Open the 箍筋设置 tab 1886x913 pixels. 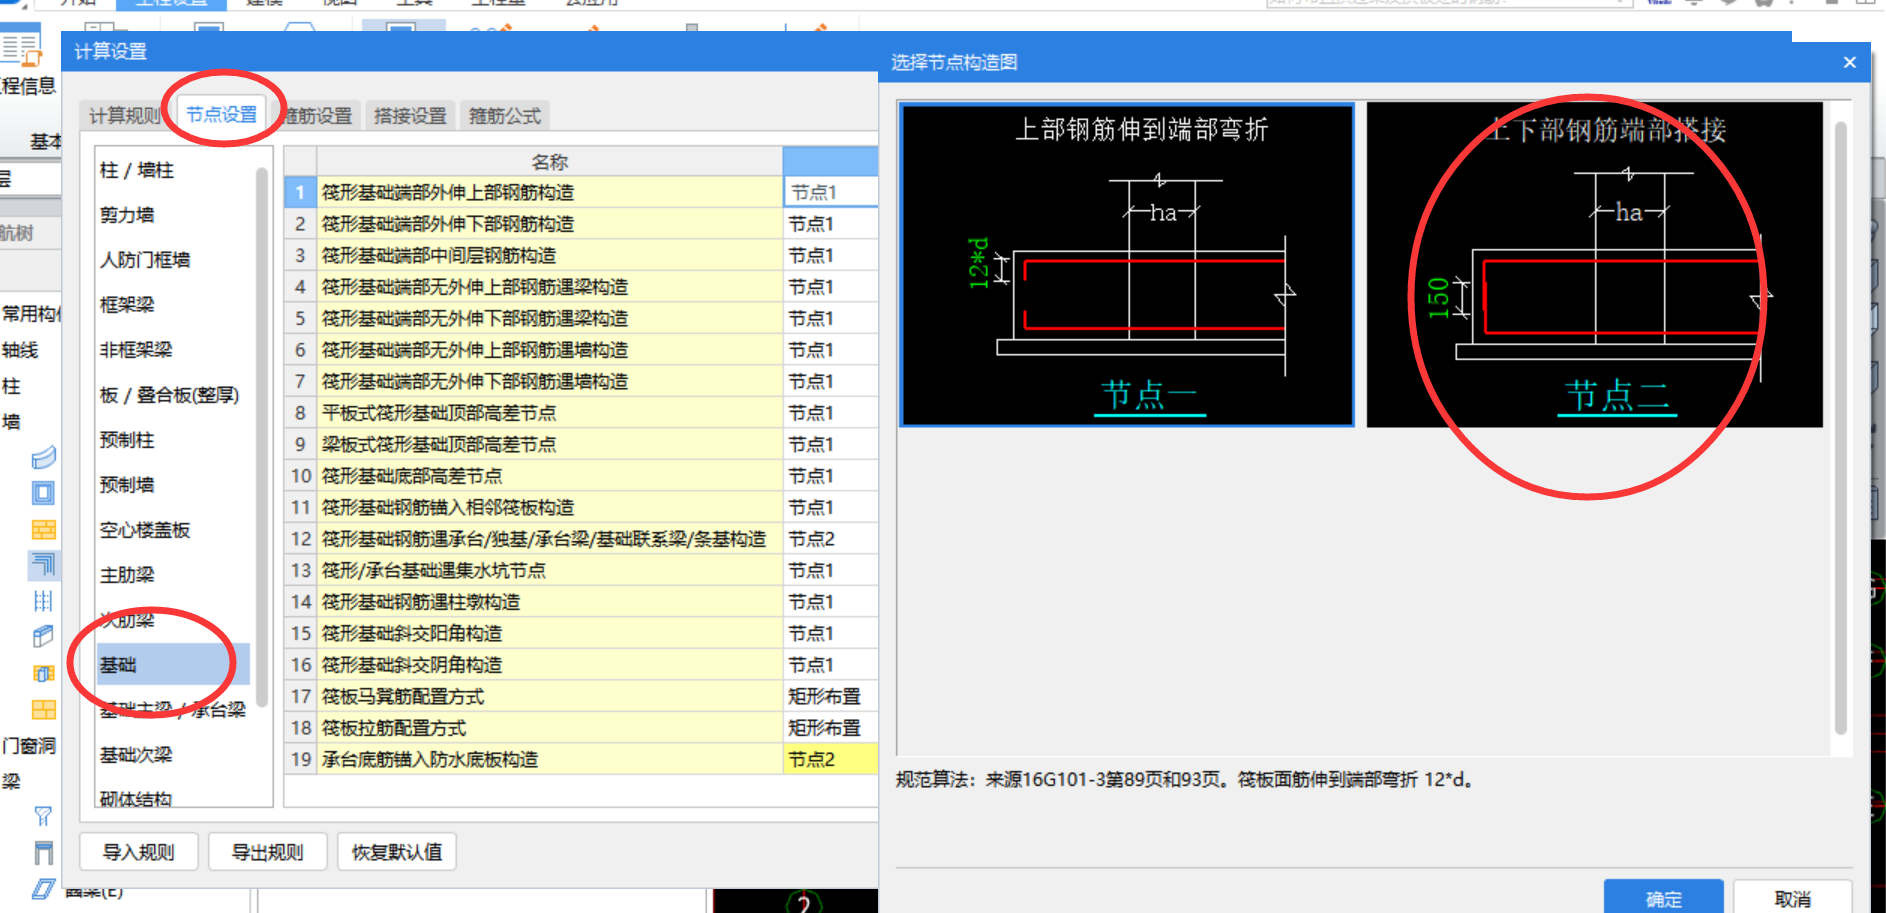pos(318,116)
